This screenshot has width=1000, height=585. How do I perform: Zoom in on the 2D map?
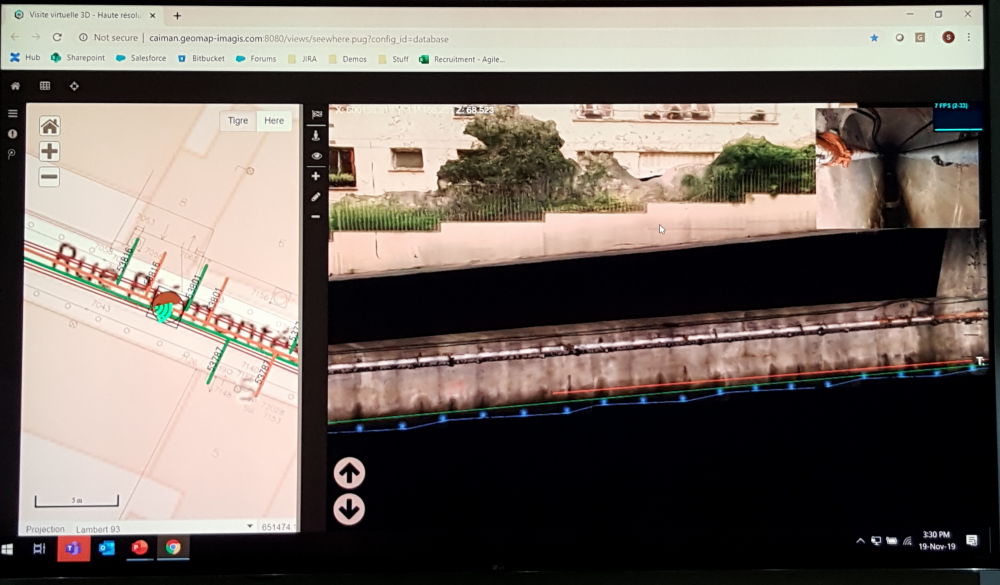49,152
